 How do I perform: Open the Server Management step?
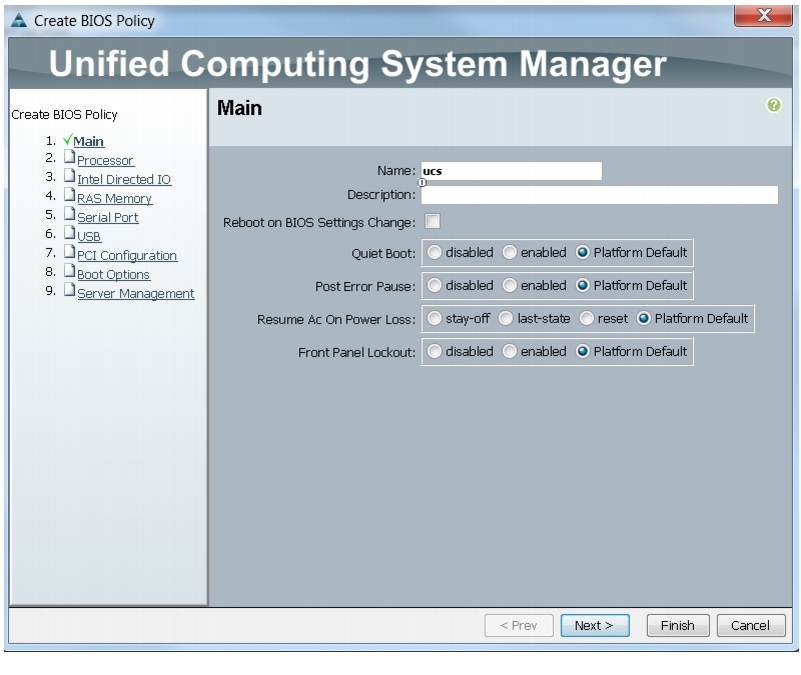tap(136, 293)
